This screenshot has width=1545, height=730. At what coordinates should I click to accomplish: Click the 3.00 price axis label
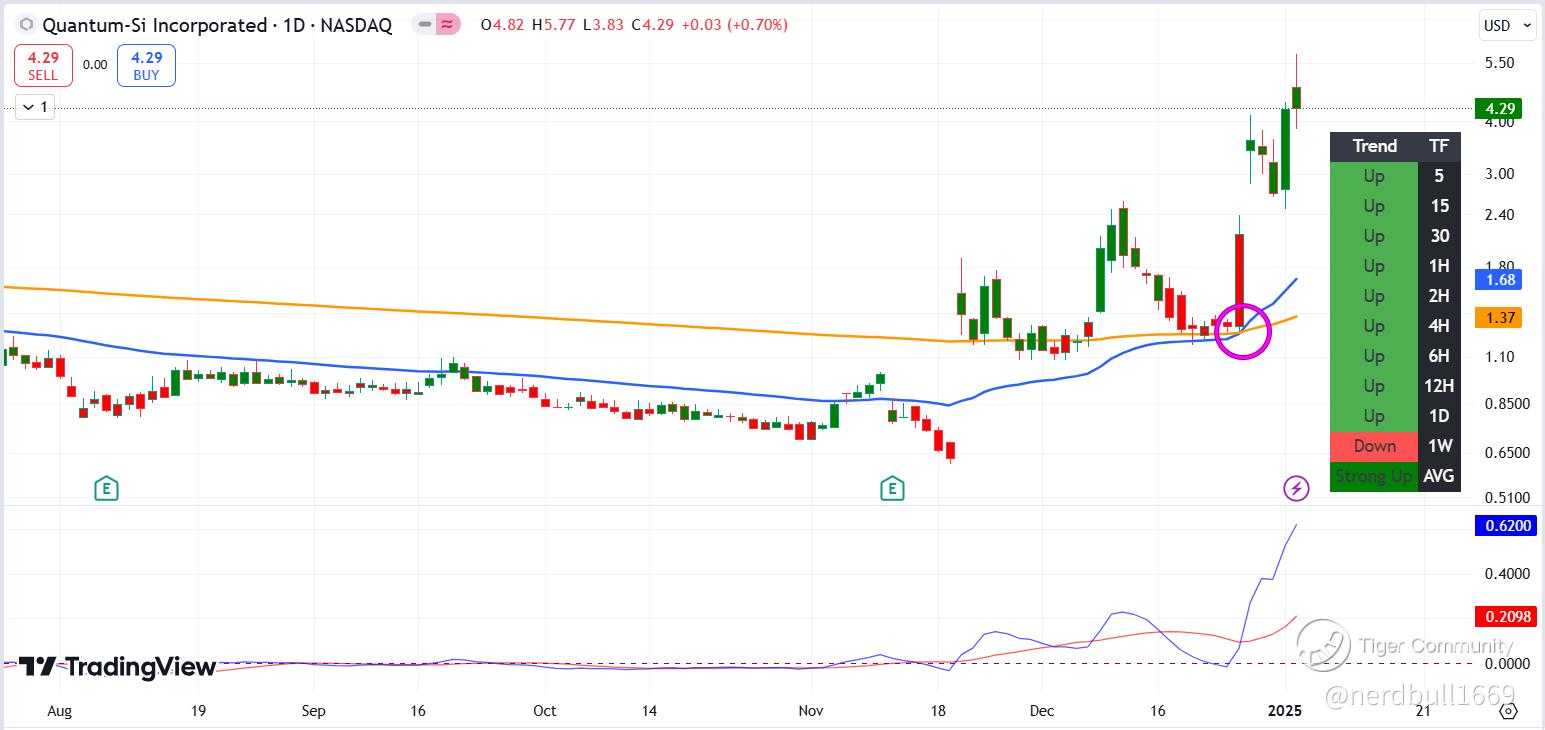1499,173
